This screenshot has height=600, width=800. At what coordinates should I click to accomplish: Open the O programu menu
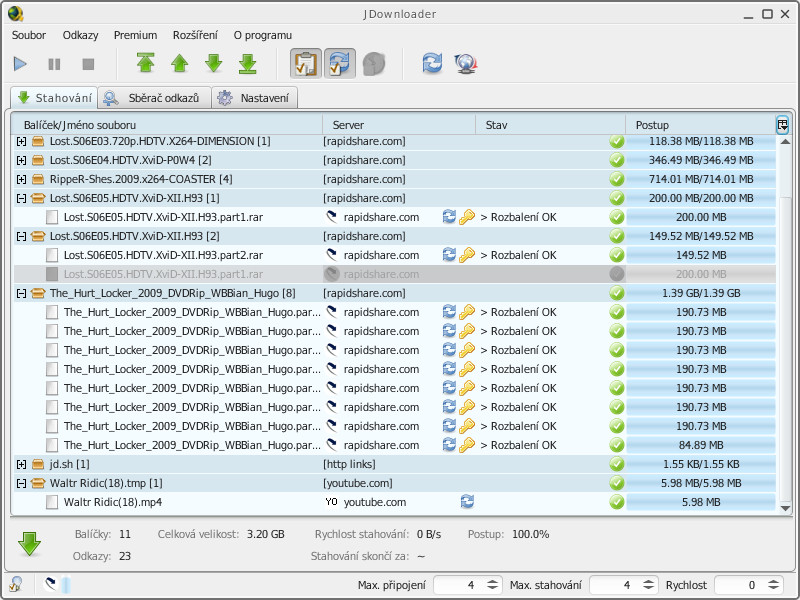pyautogui.click(x=263, y=35)
